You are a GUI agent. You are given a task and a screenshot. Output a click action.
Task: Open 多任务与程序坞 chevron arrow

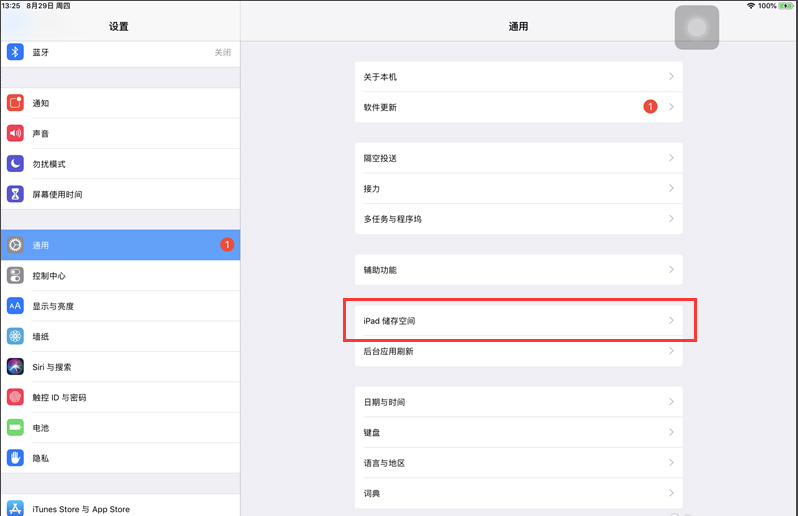tap(671, 218)
